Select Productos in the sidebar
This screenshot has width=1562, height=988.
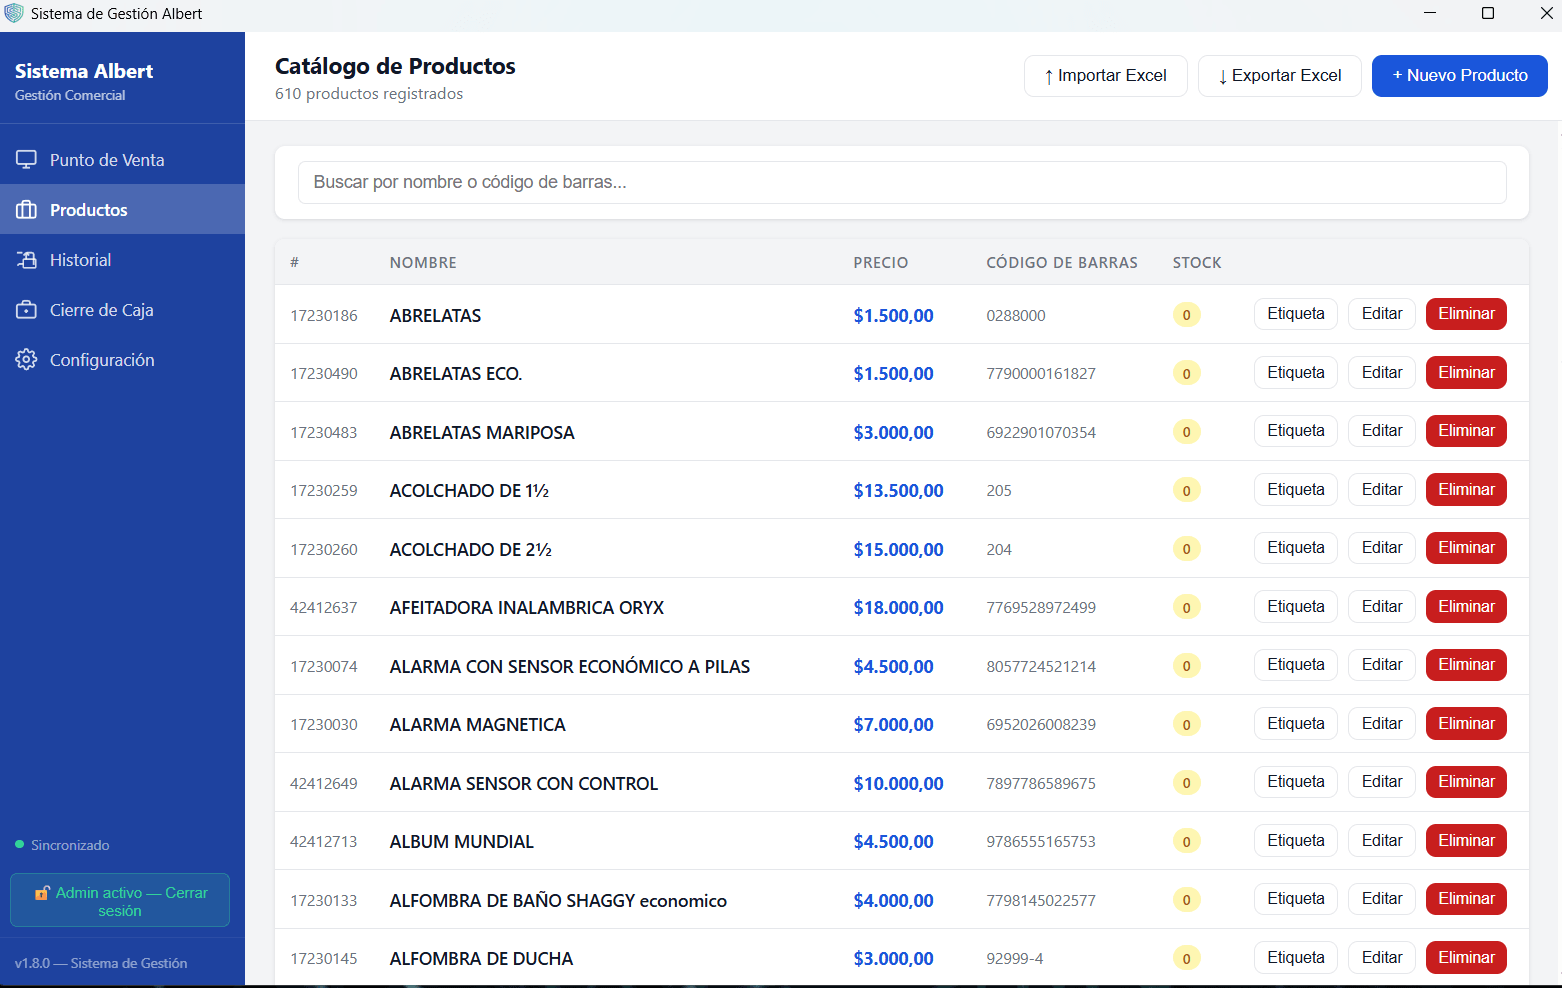pos(122,209)
